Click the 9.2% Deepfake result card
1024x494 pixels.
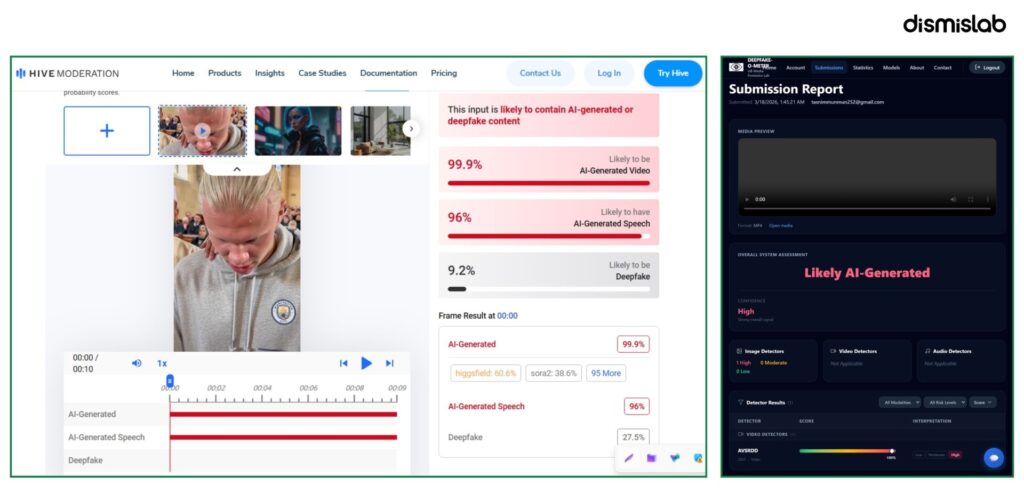click(549, 275)
